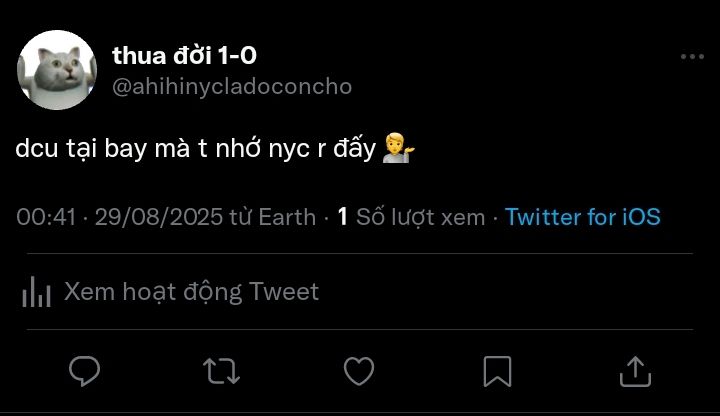Click "Xem hoạt động Tweet" text
The image size is (720, 416).
[x=191, y=292]
